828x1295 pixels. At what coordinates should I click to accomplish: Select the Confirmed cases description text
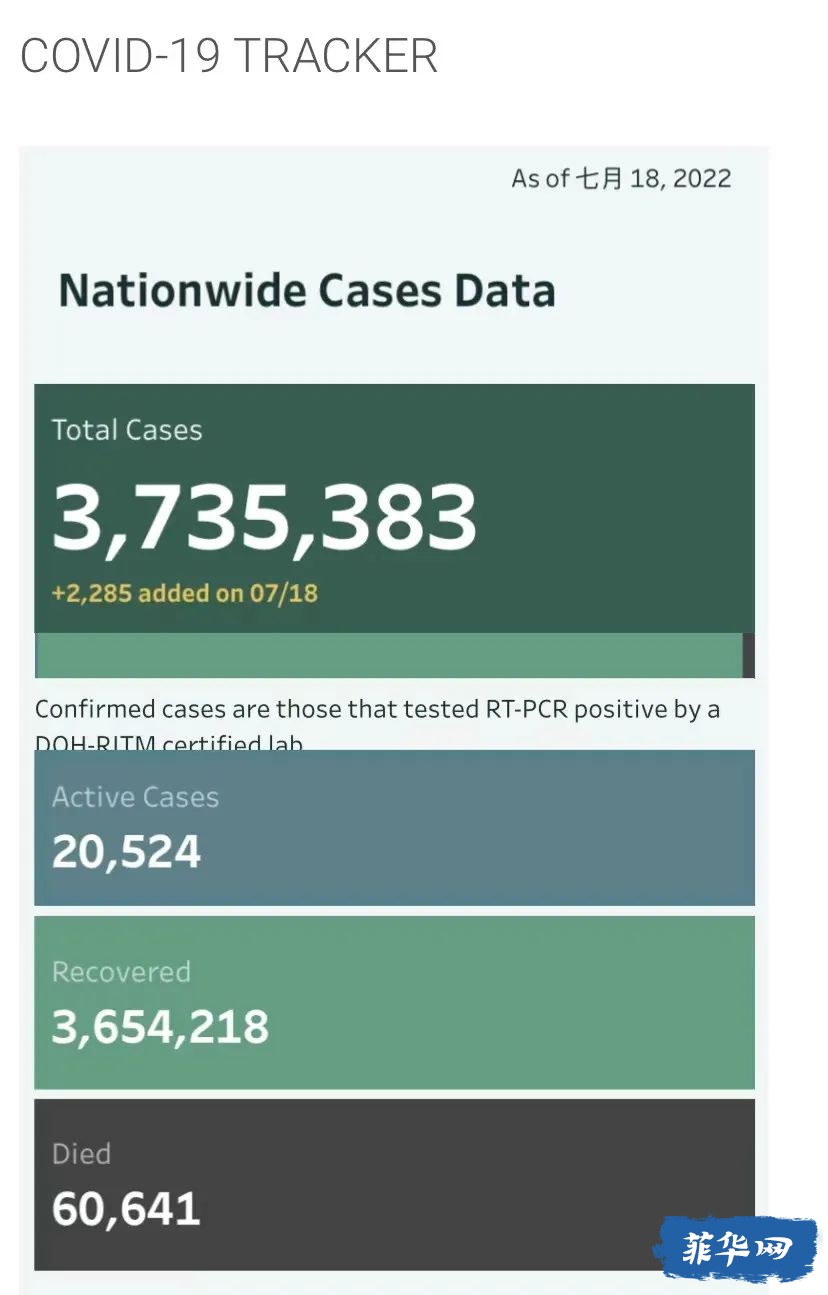377,722
